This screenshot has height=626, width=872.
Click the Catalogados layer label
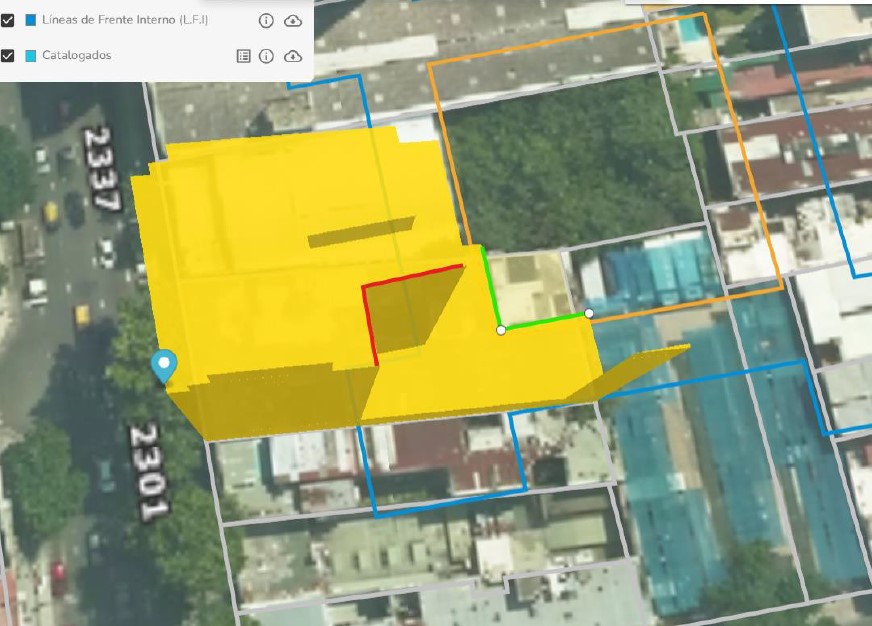point(77,55)
